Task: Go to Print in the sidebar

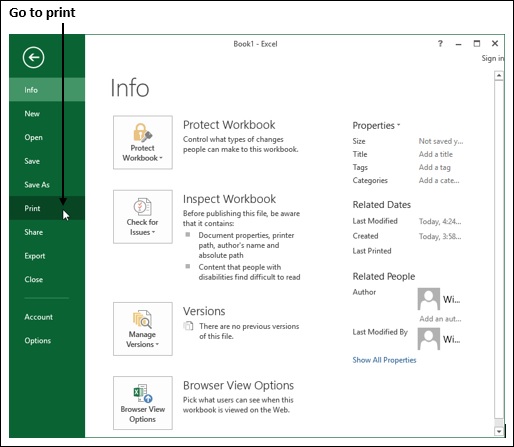Action: click(x=47, y=208)
